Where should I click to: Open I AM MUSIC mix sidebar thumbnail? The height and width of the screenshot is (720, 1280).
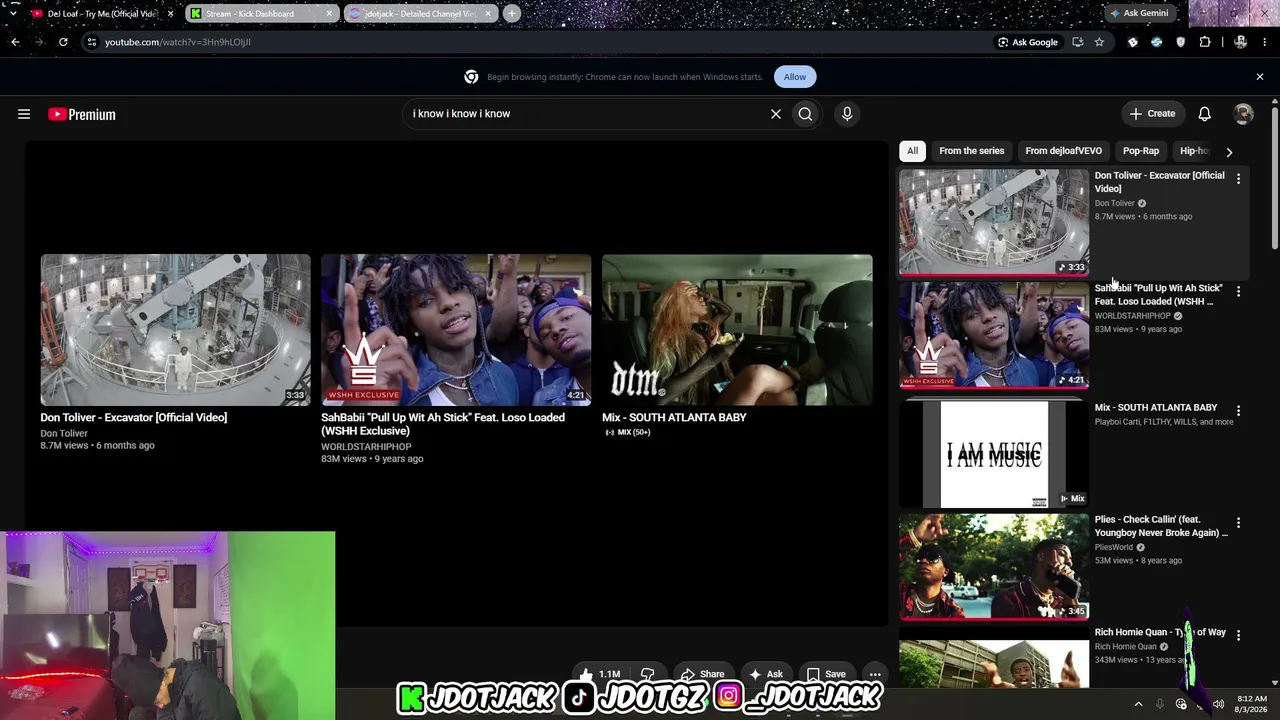click(x=994, y=454)
